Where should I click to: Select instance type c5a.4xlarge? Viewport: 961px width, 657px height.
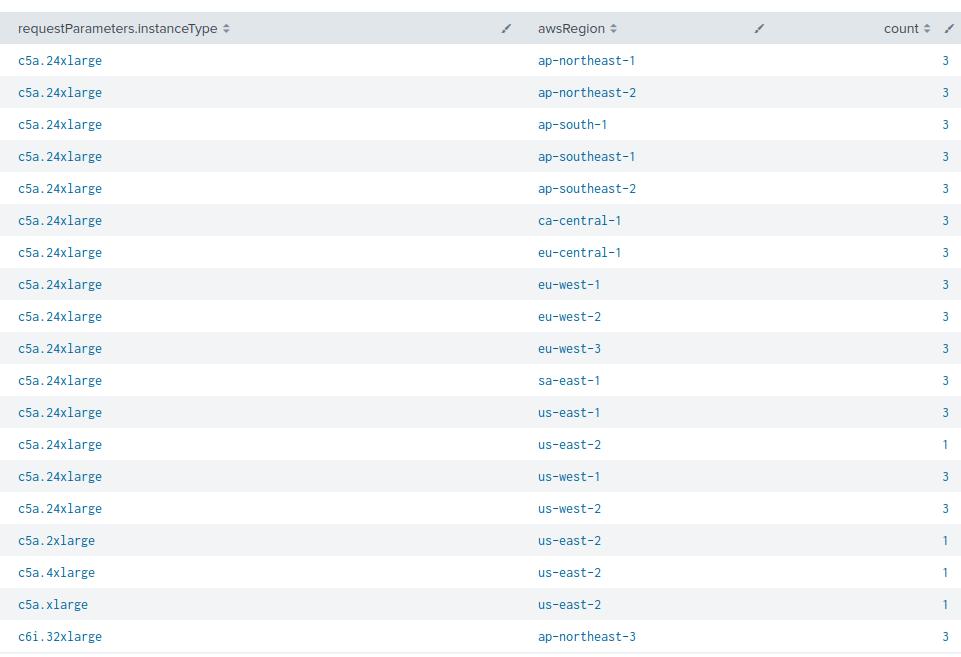pyautogui.click(x=56, y=572)
